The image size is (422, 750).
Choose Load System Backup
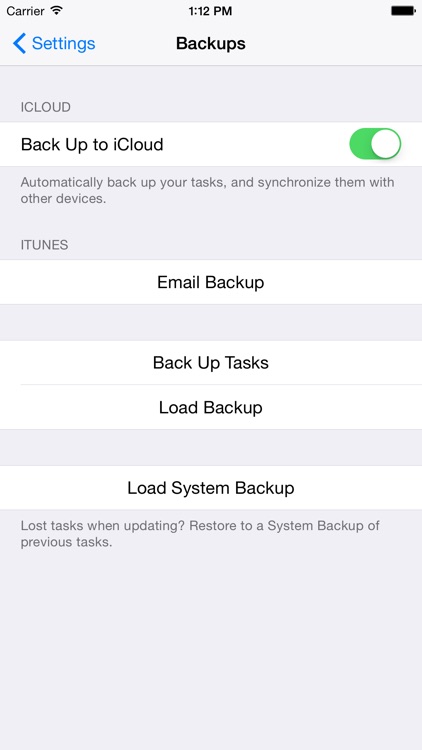pyautogui.click(x=211, y=487)
